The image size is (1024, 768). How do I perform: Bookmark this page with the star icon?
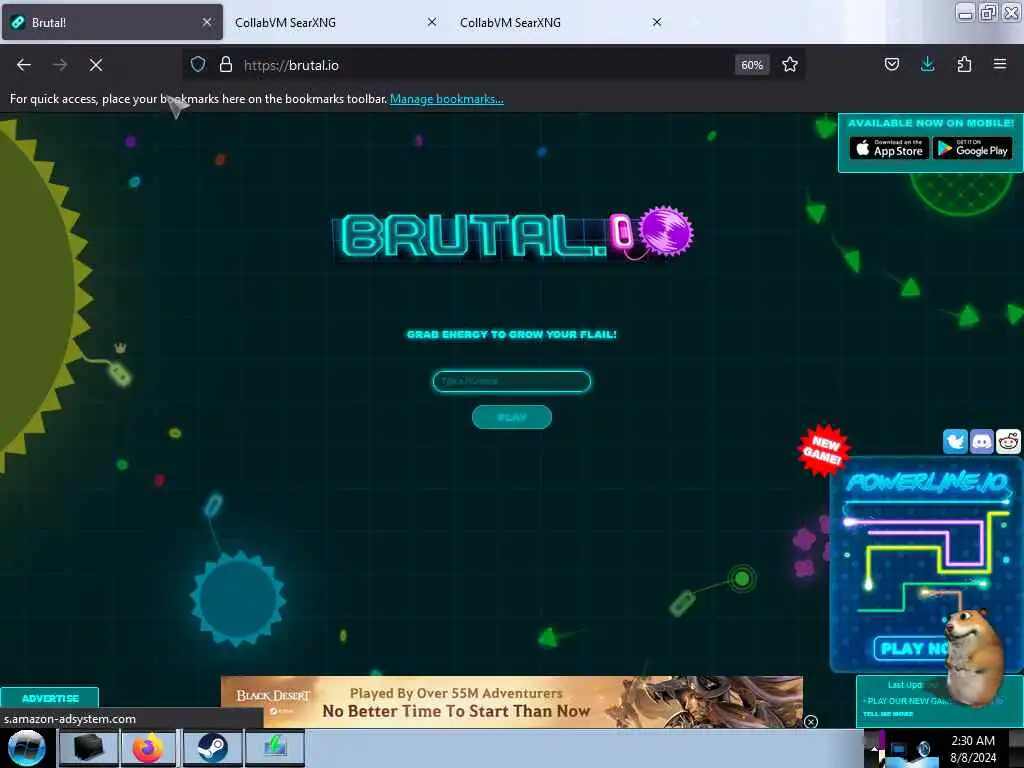click(x=790, y=65)
